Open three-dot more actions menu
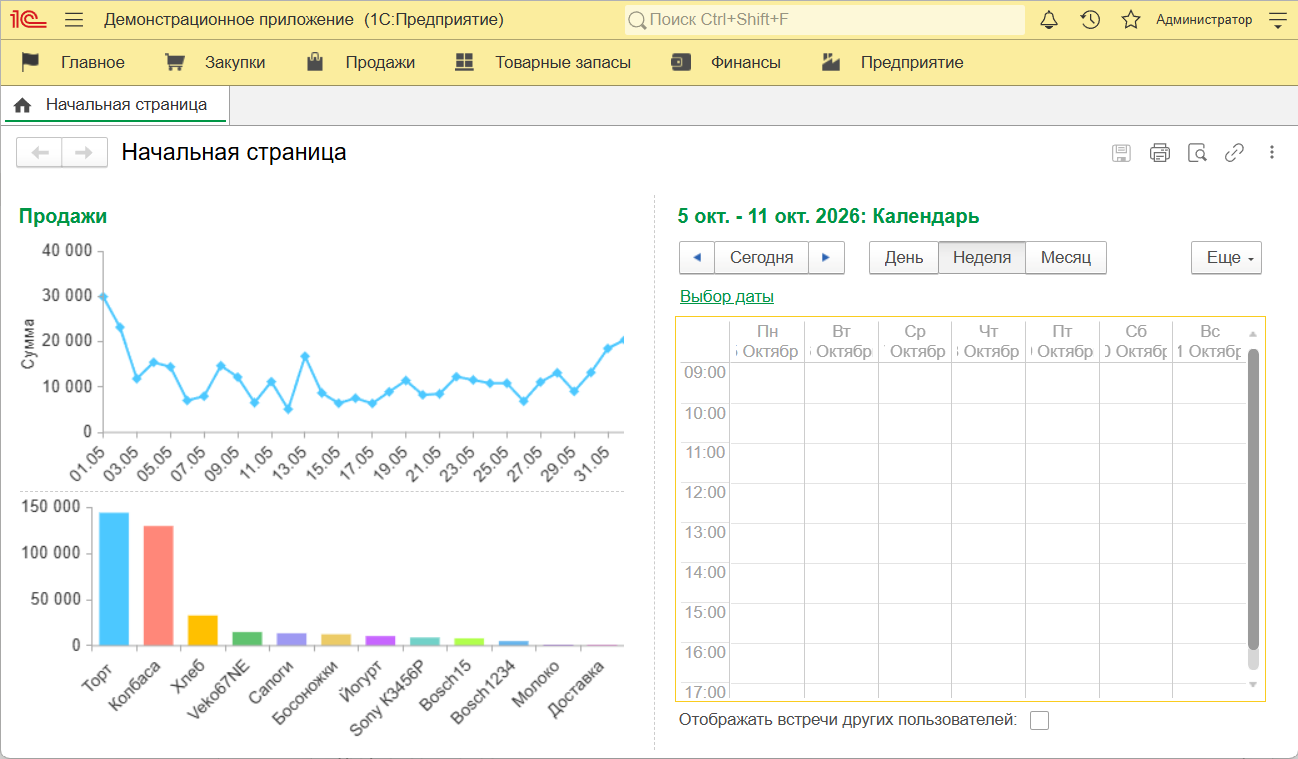 (x=1272, y=153)
